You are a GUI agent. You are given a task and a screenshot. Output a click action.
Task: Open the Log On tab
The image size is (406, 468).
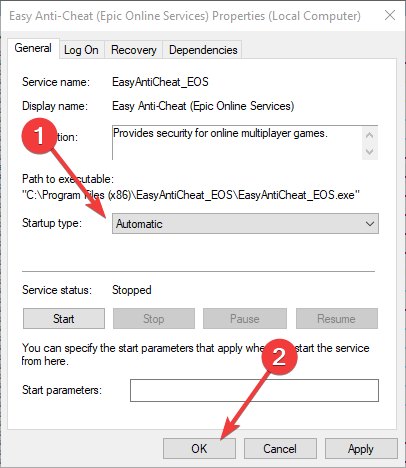tap(81, 50)
